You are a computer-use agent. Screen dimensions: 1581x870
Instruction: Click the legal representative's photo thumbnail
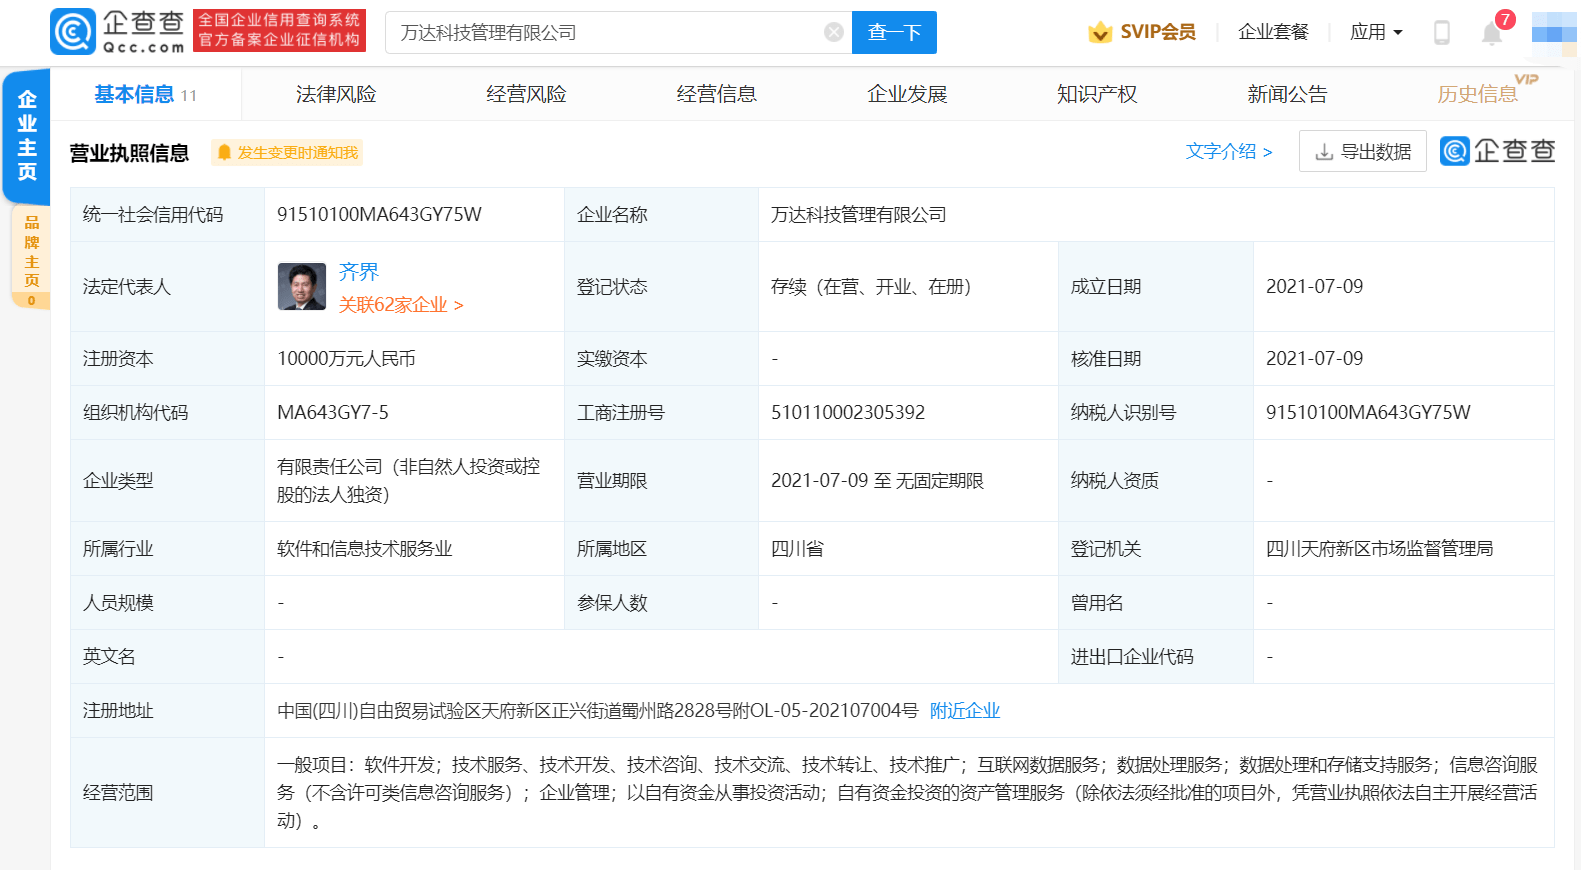(x=302, y=287)
